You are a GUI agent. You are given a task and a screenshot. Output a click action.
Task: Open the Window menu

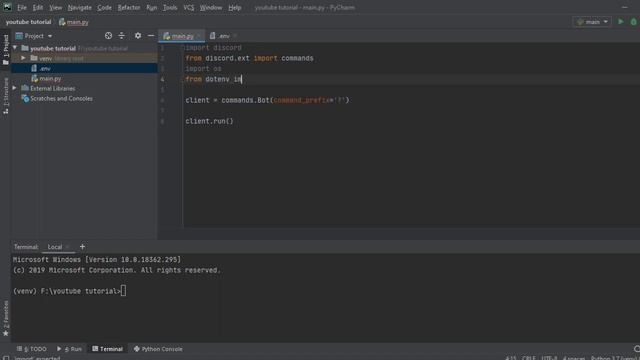tap(211, 7)
